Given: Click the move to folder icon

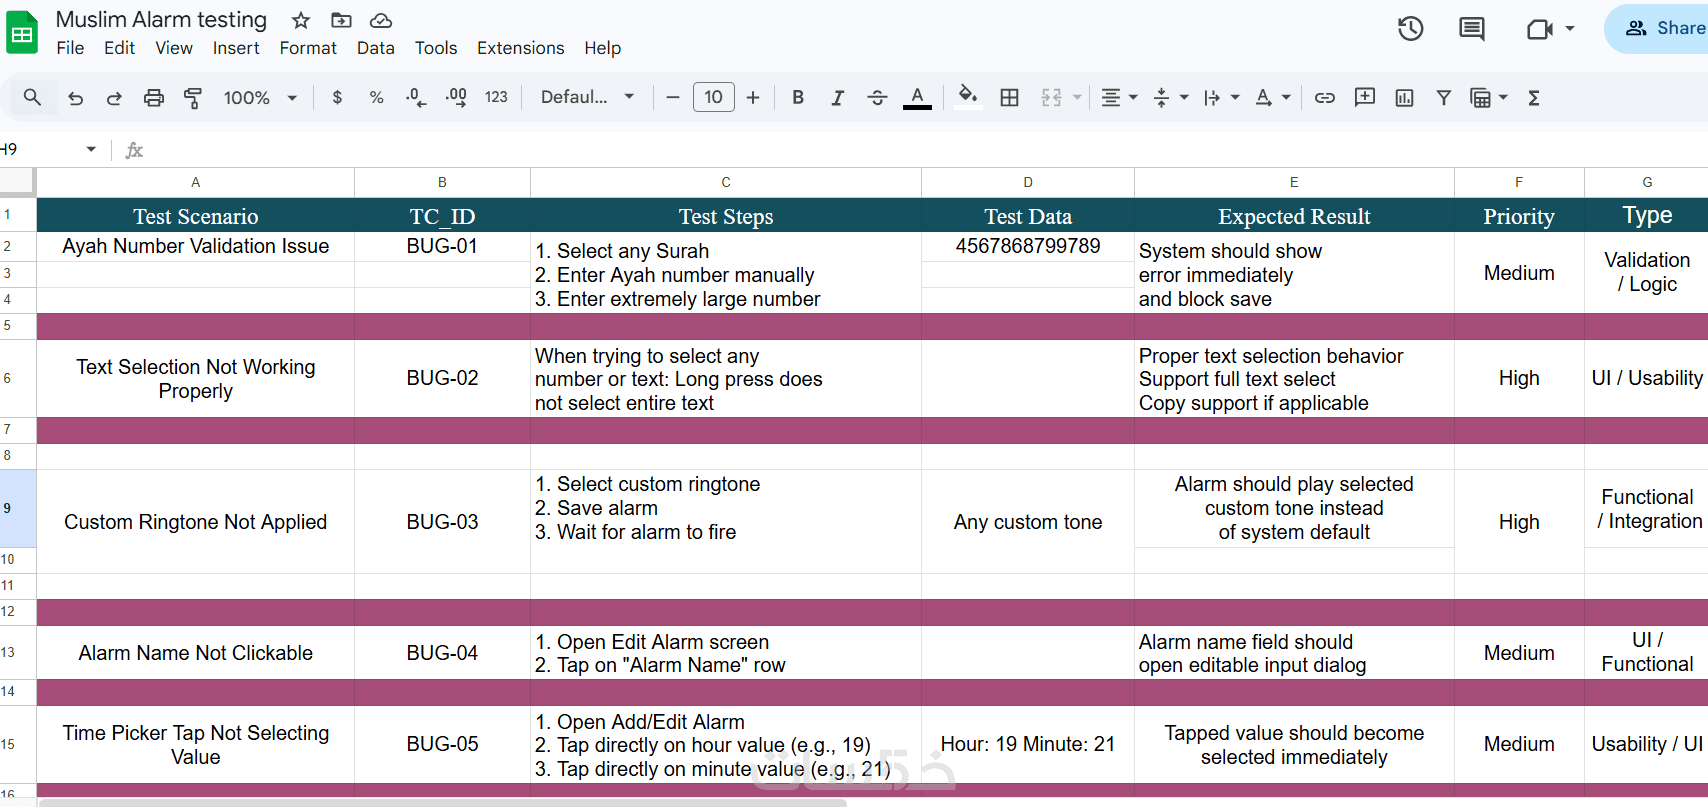Looking at the screenshot, I should tap(341, 20).
